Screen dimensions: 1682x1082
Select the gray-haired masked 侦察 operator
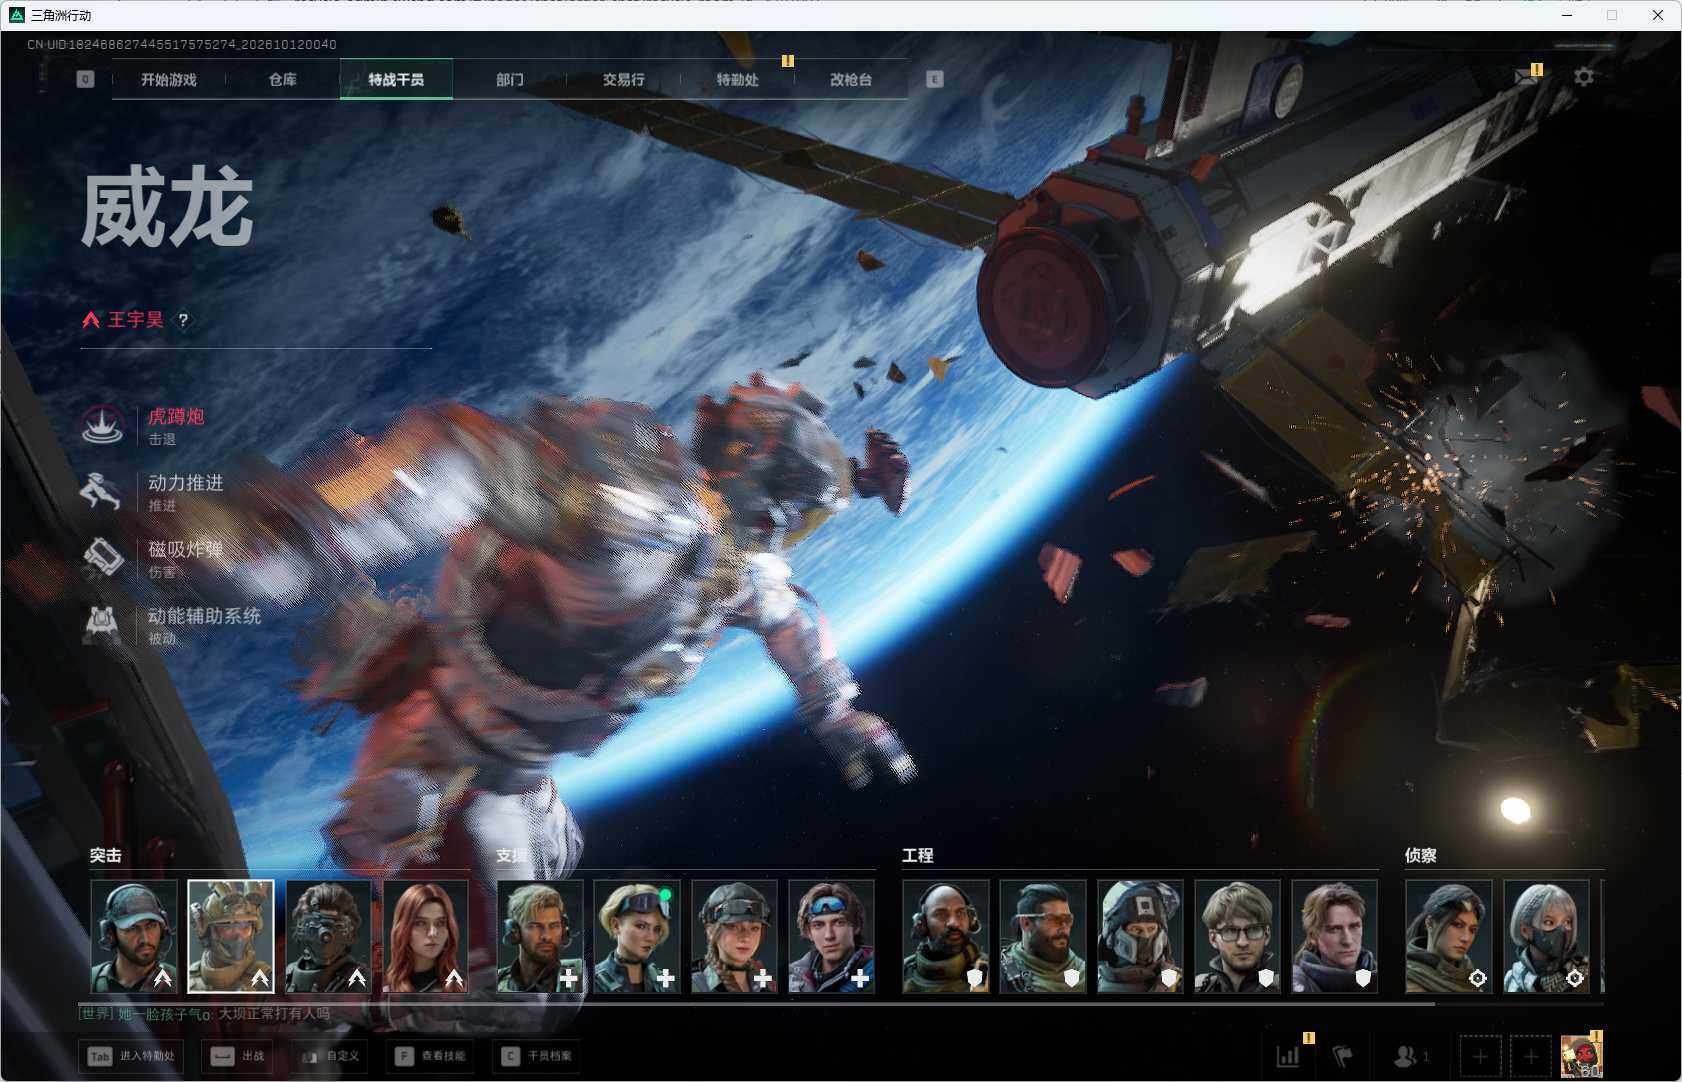pyautogui.click(x=1546, y=936)
